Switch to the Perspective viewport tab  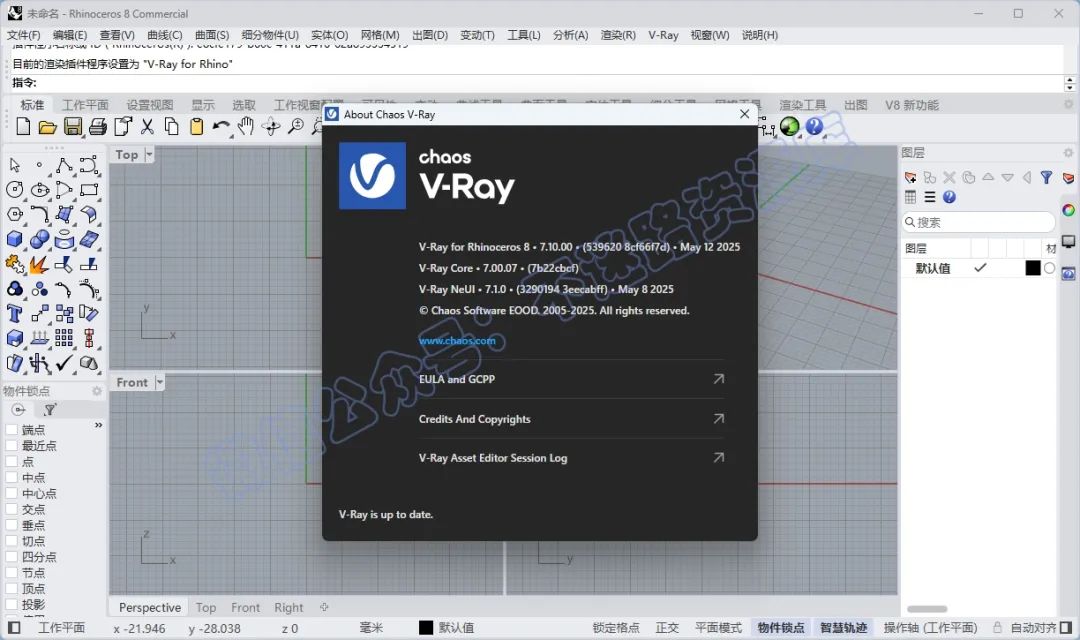pos(149,607)
